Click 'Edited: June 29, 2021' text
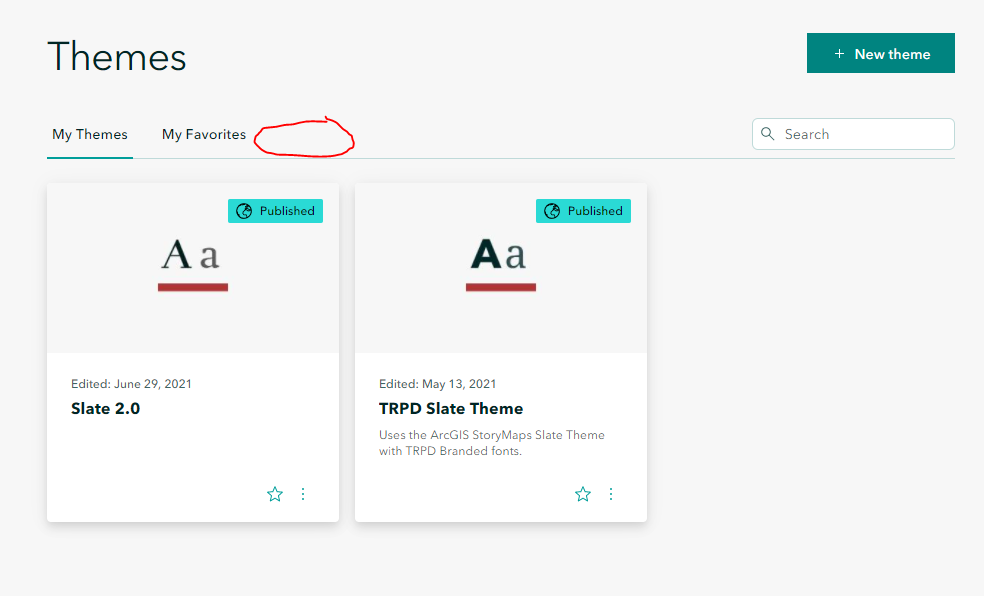984x596 pixels. 131,384
